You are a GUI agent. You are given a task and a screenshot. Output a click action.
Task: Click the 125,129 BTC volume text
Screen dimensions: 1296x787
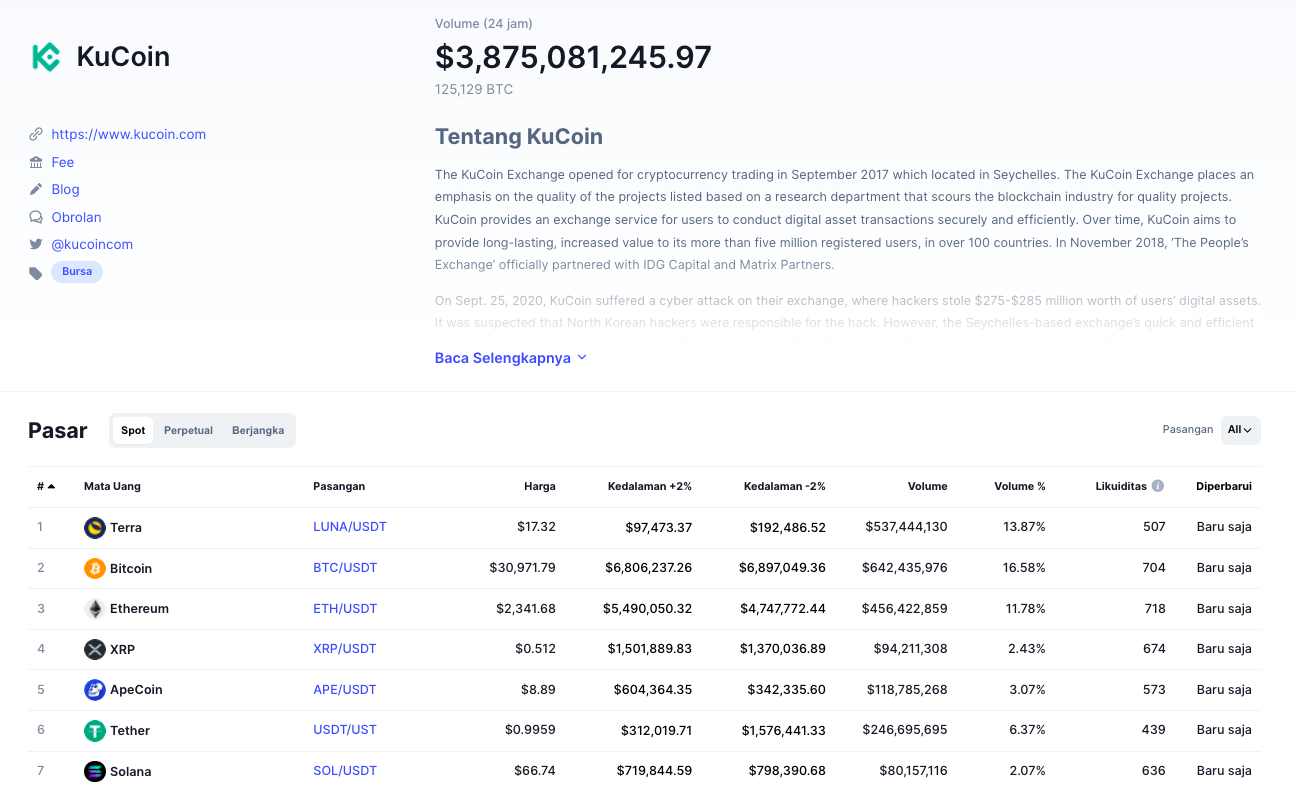tap(474, 90)
